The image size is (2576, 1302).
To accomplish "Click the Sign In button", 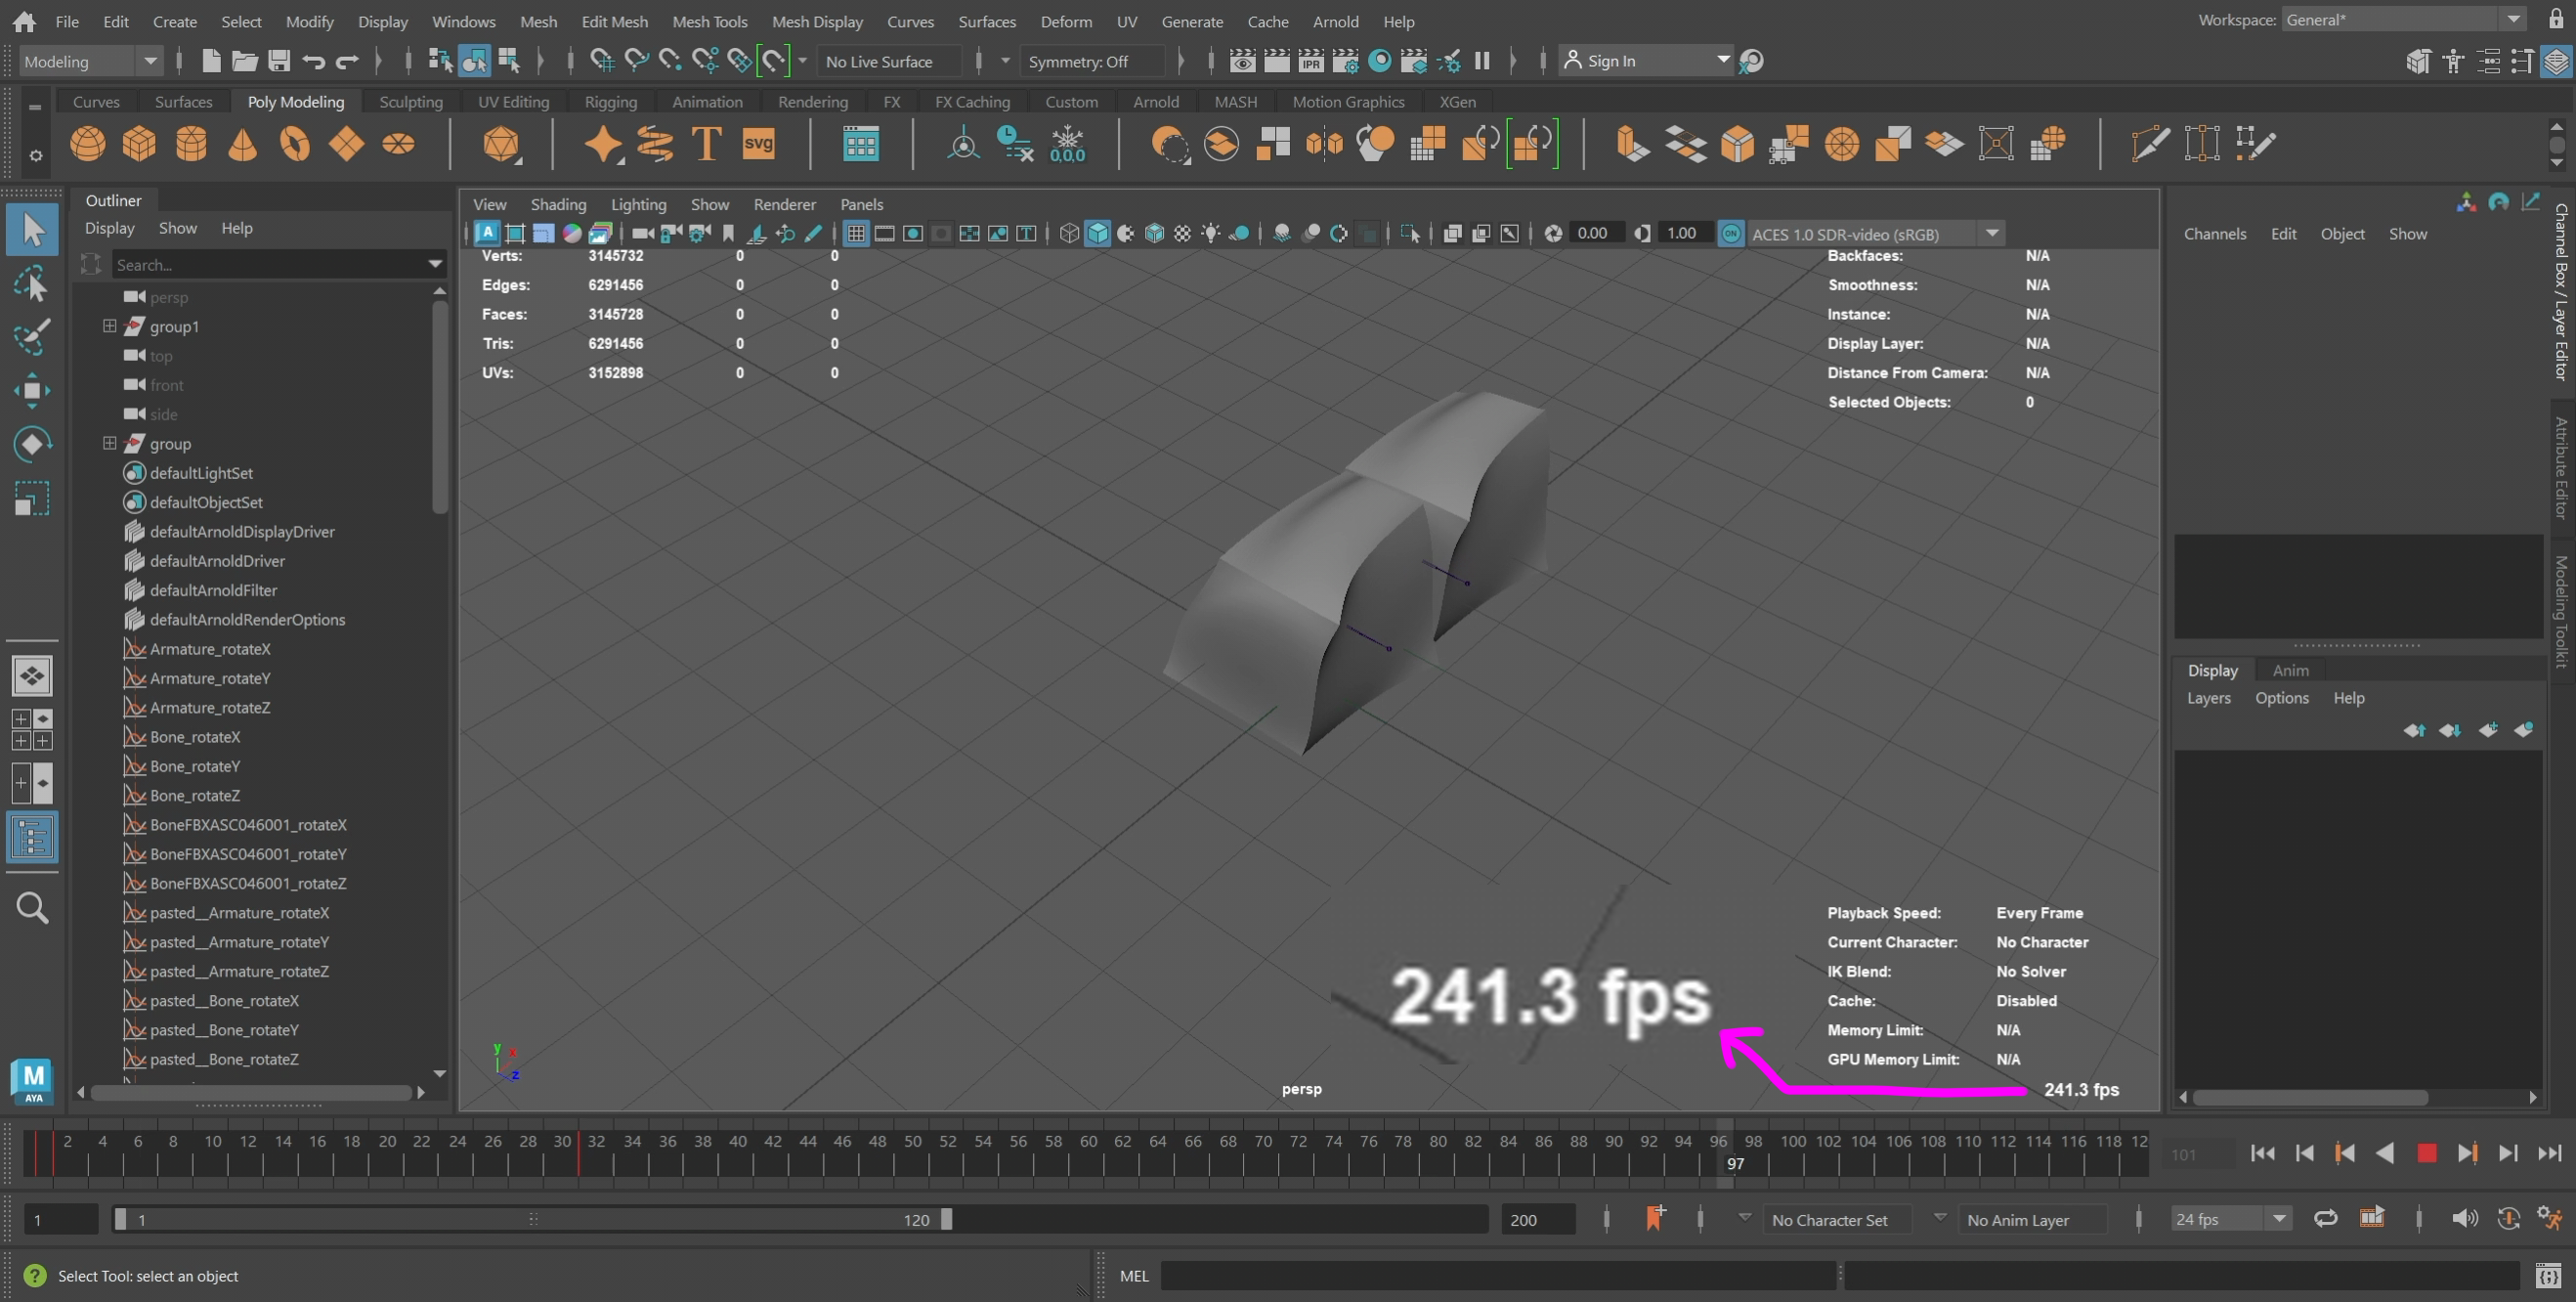I will pyautogui.click(x=1644, y=61).
